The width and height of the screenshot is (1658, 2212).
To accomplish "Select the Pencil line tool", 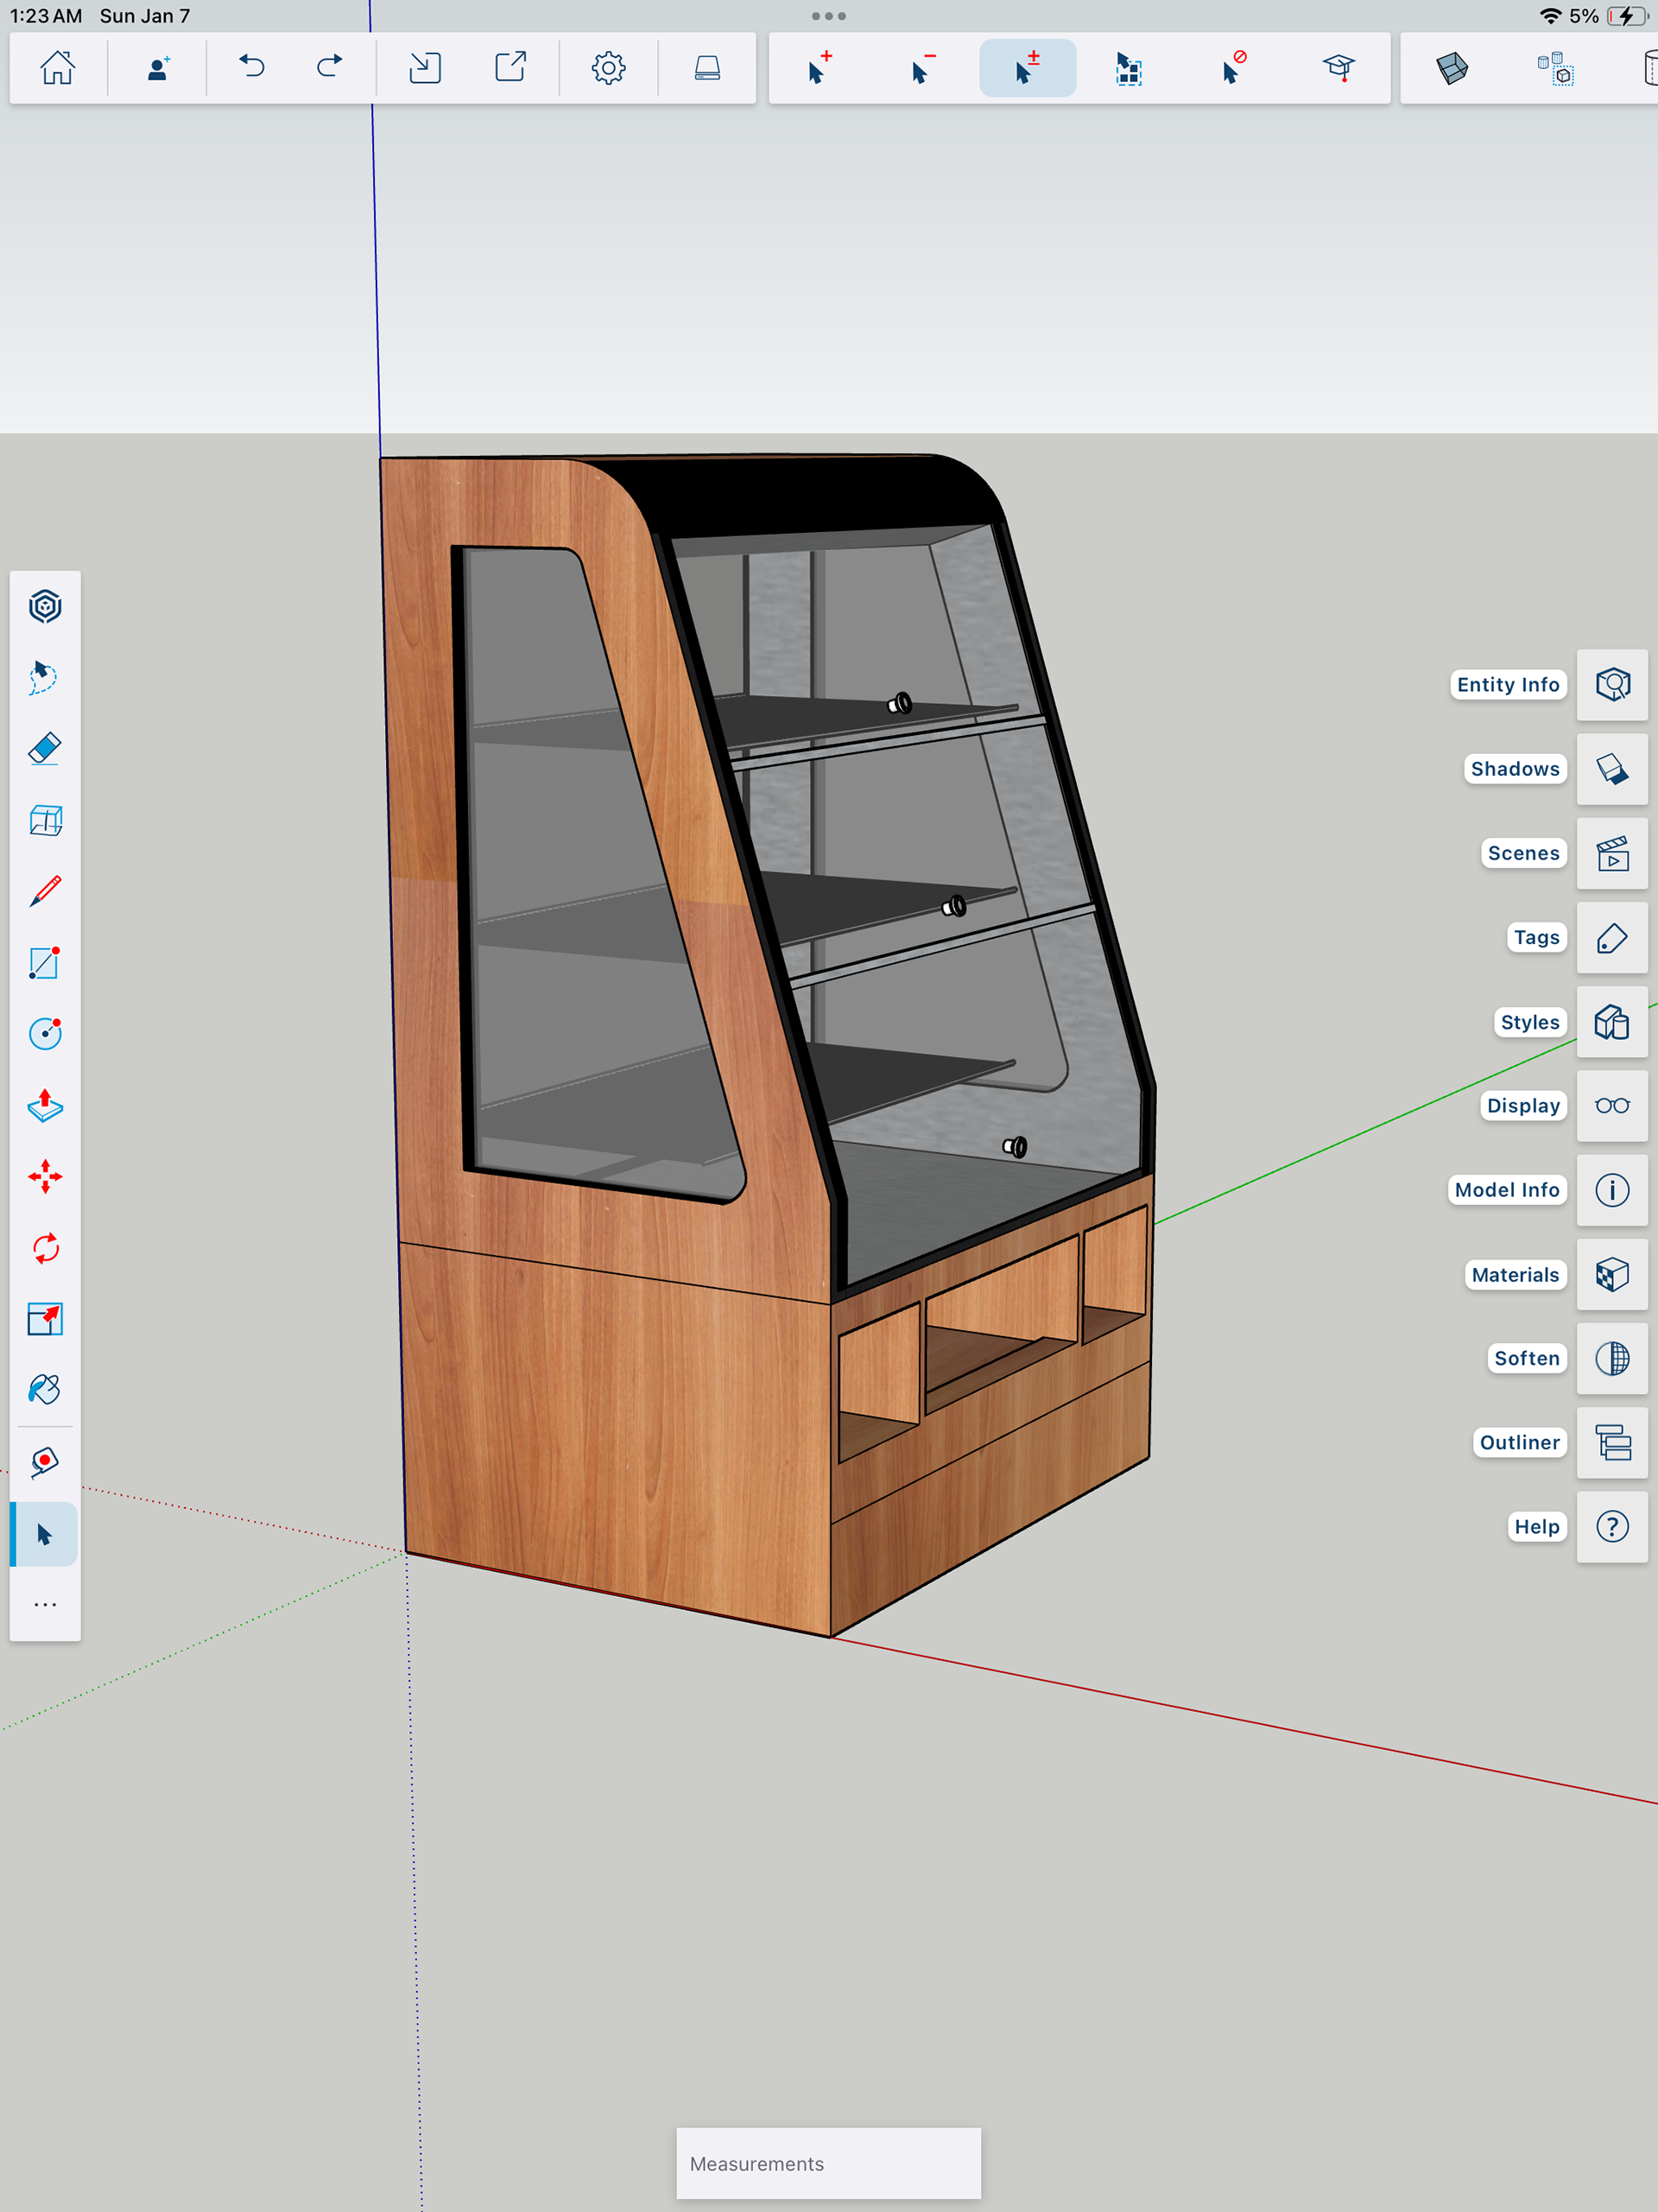I will [45, 890].
